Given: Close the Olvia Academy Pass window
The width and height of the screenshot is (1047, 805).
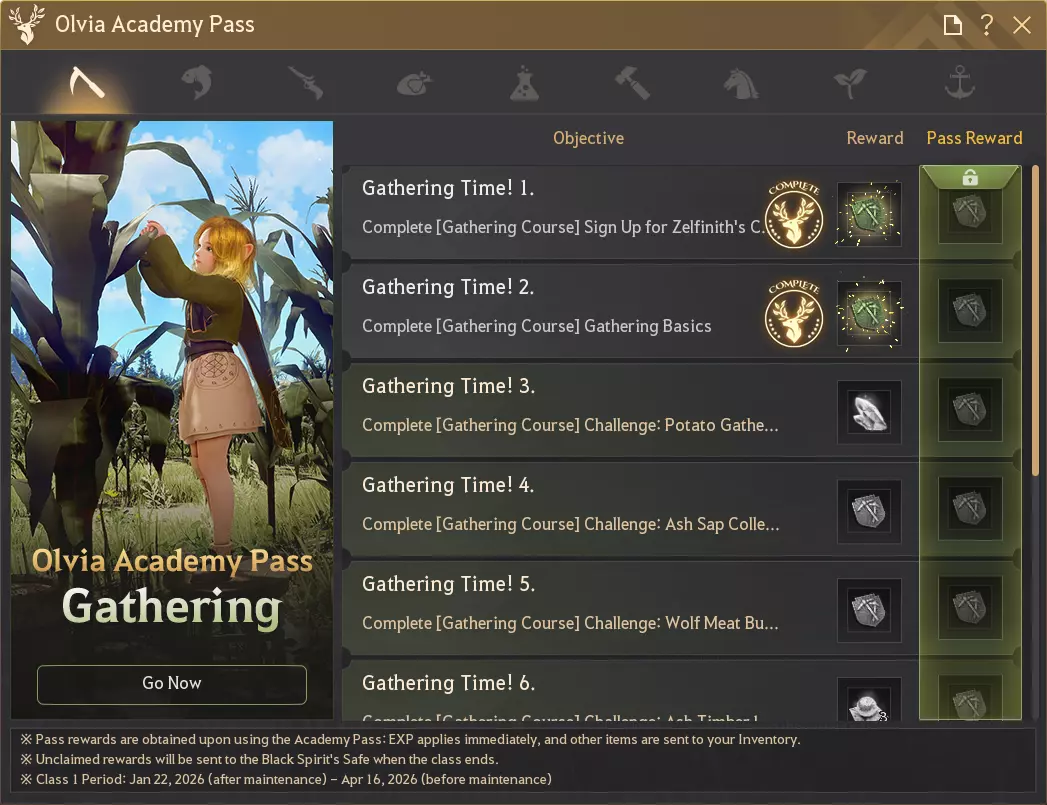Looking at the screenshot, I should (x=1022, y=25).
